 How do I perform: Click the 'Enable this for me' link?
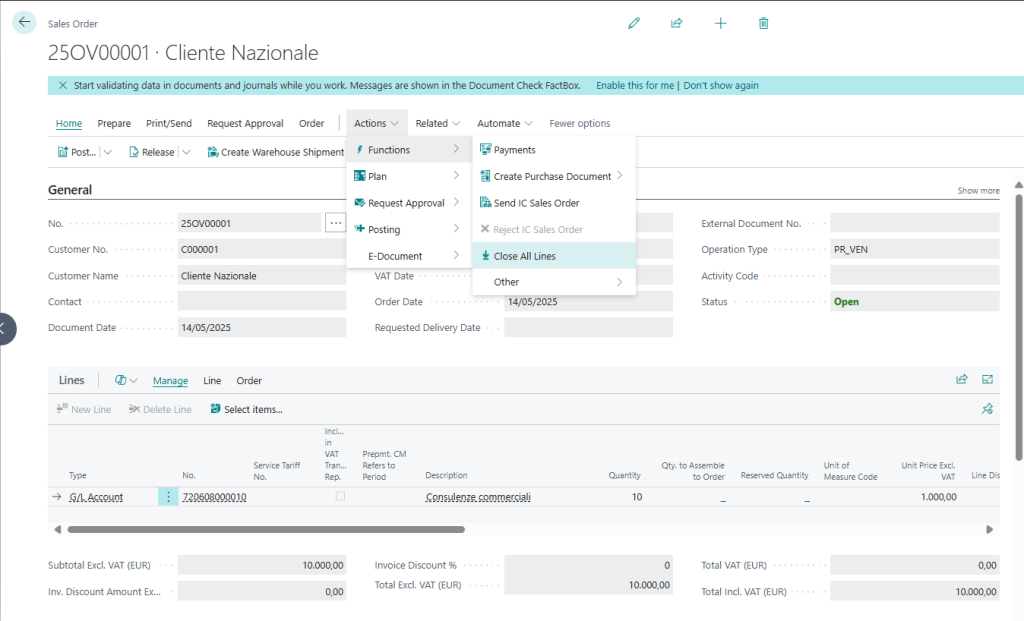click(635, 86)
